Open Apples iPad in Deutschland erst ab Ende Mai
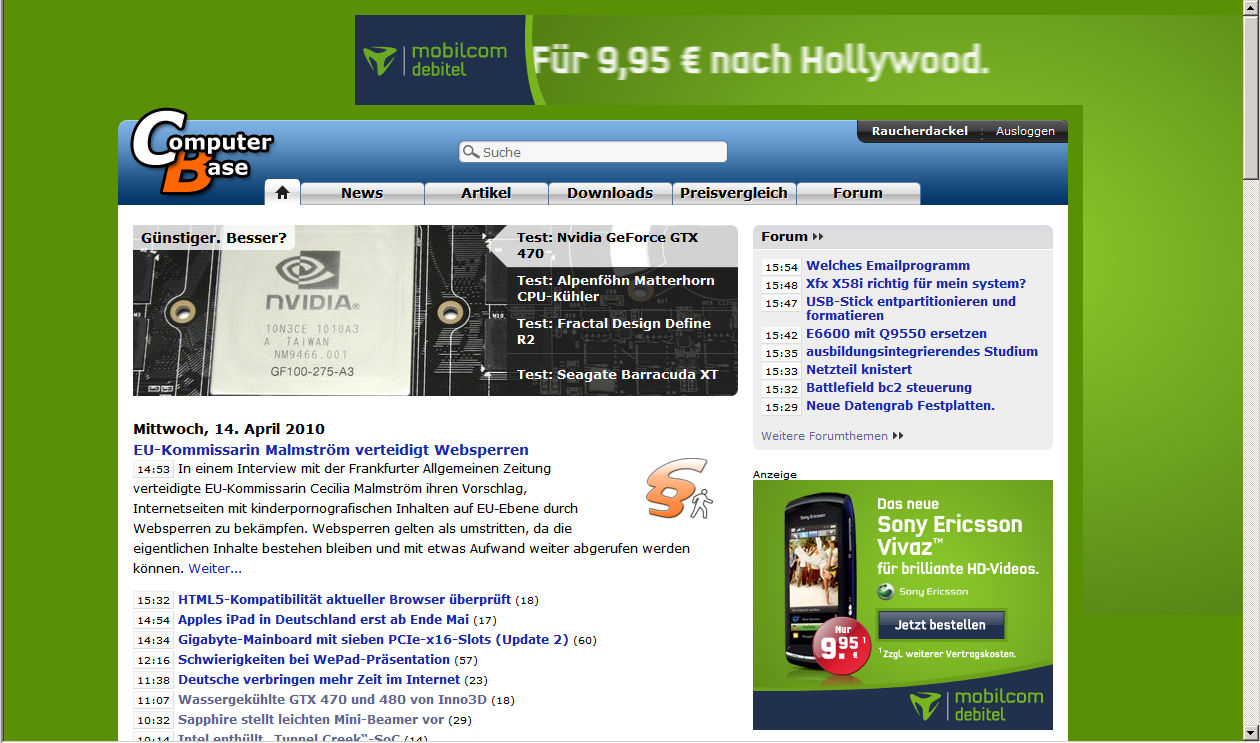The height and width of the screenshot is (743, 1260). click(323, 620)
